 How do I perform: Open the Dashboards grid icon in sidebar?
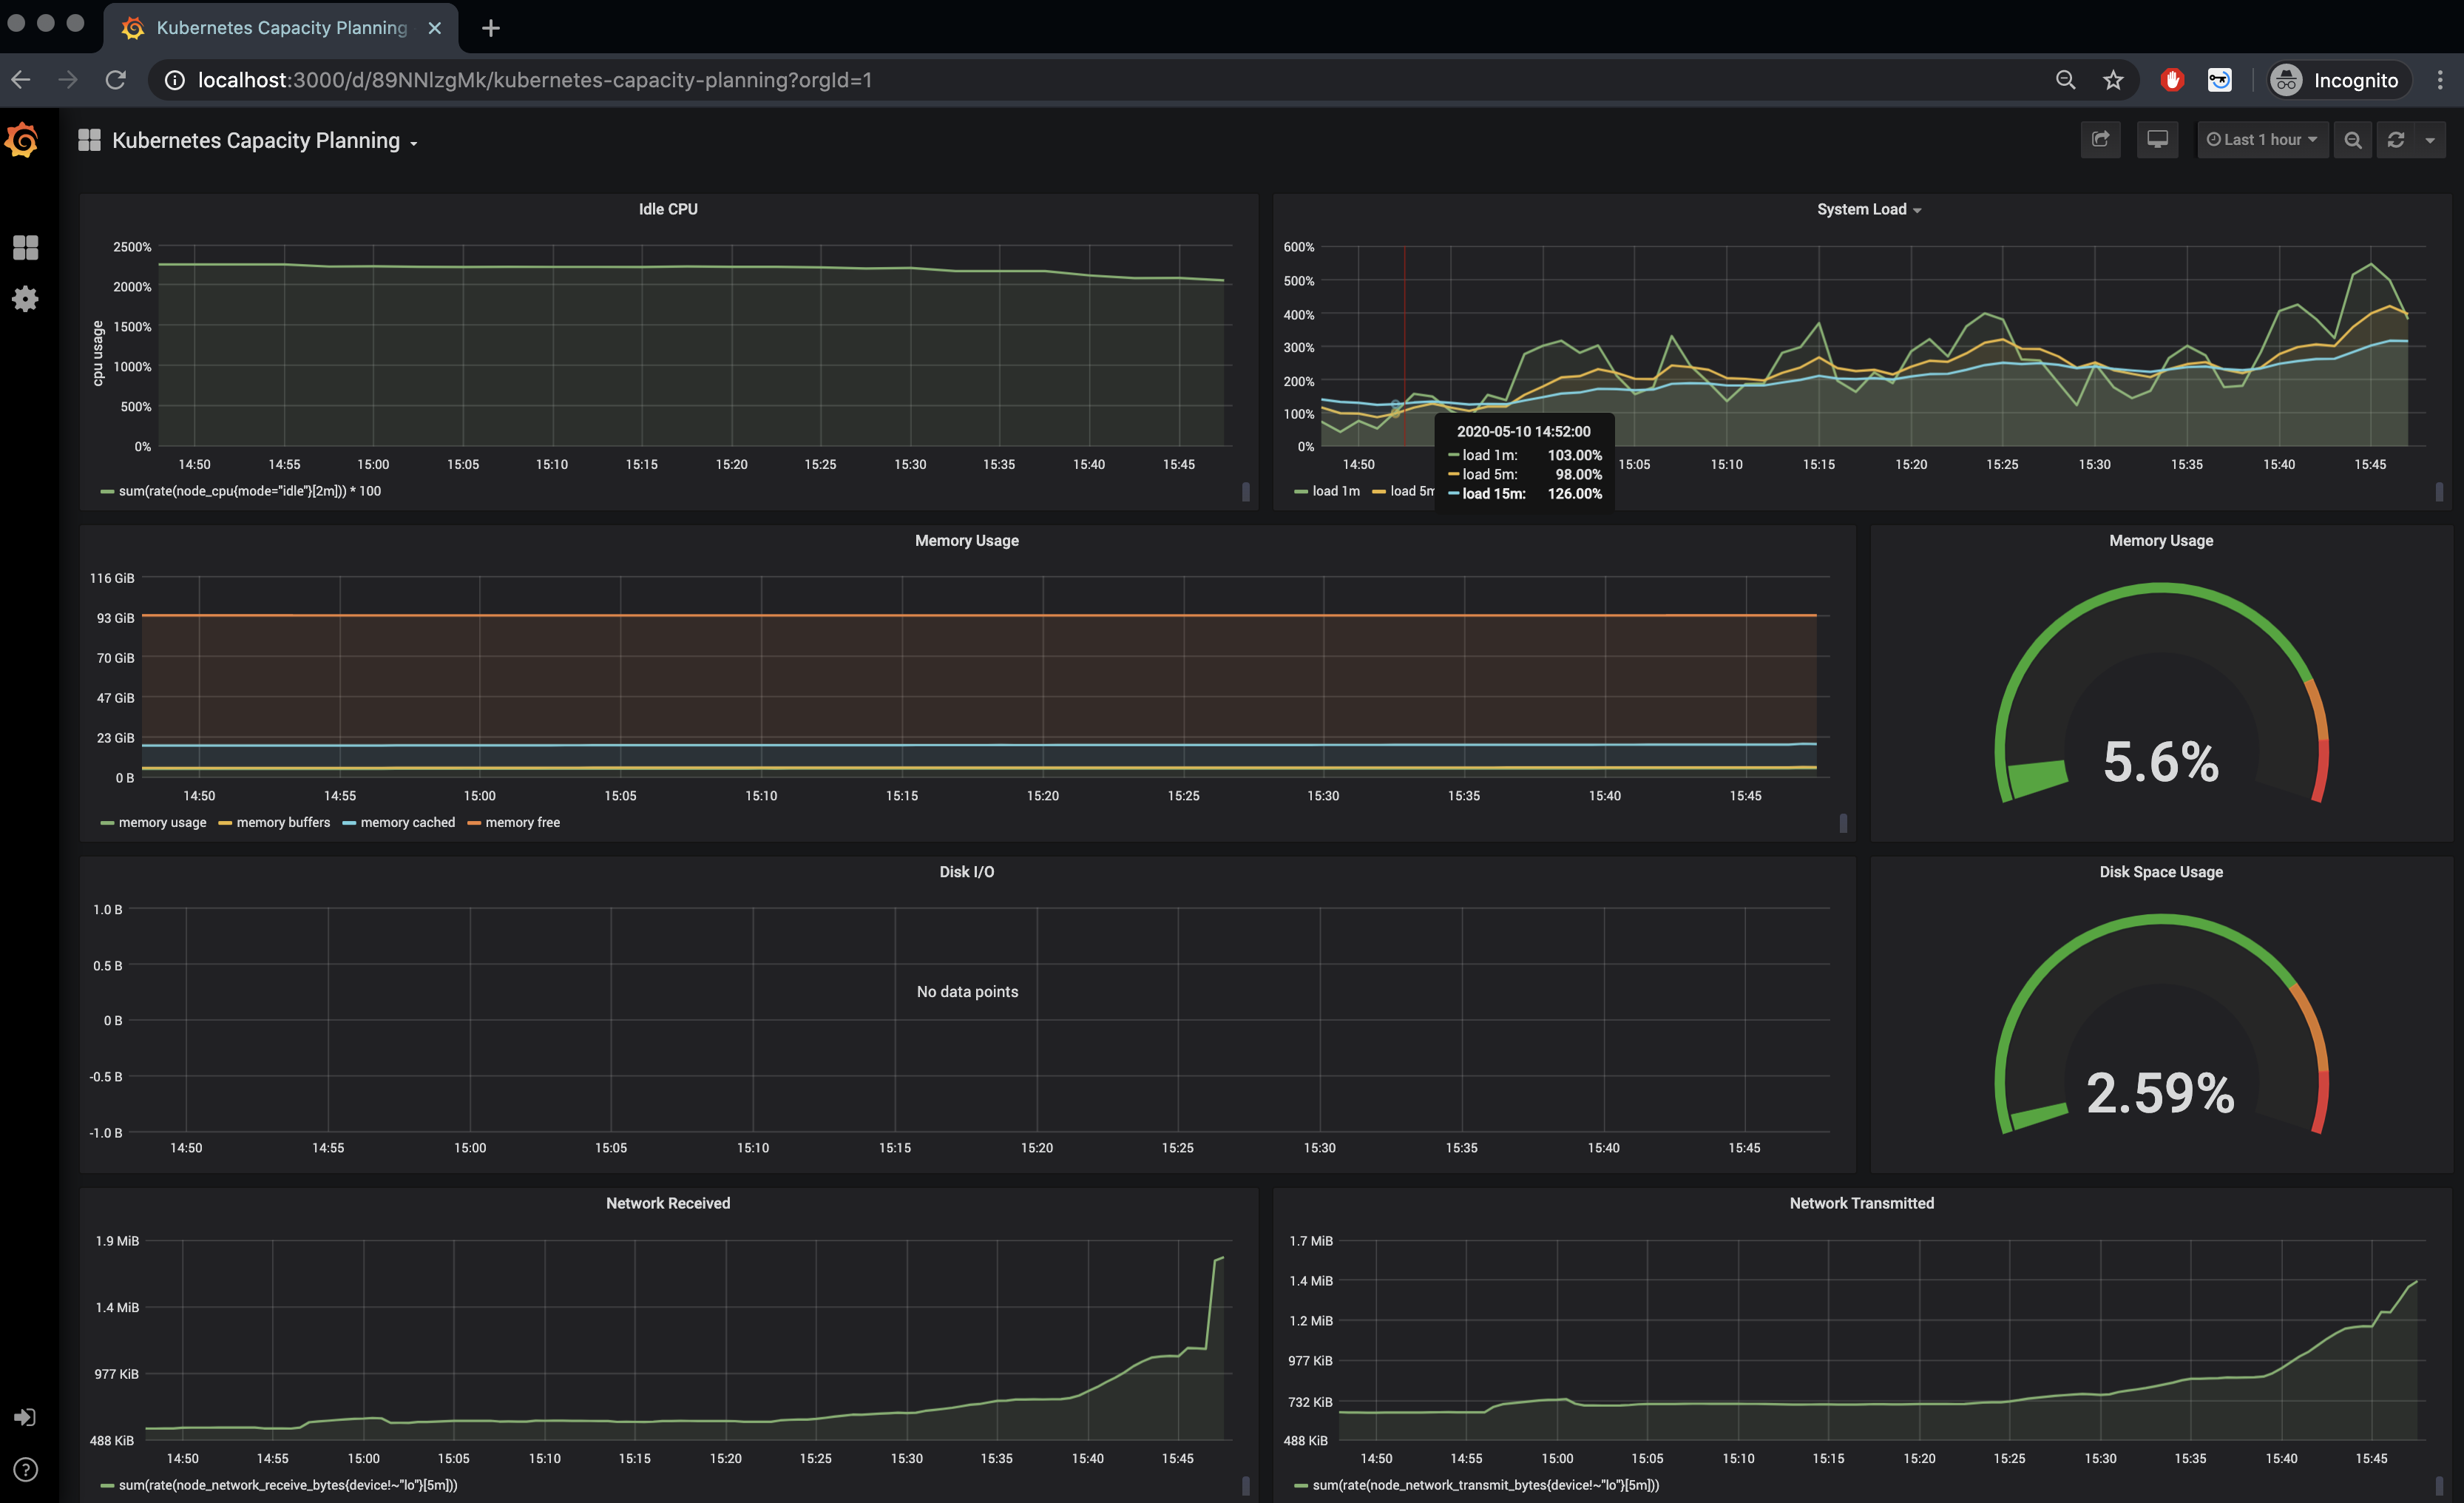pos(25,247)
